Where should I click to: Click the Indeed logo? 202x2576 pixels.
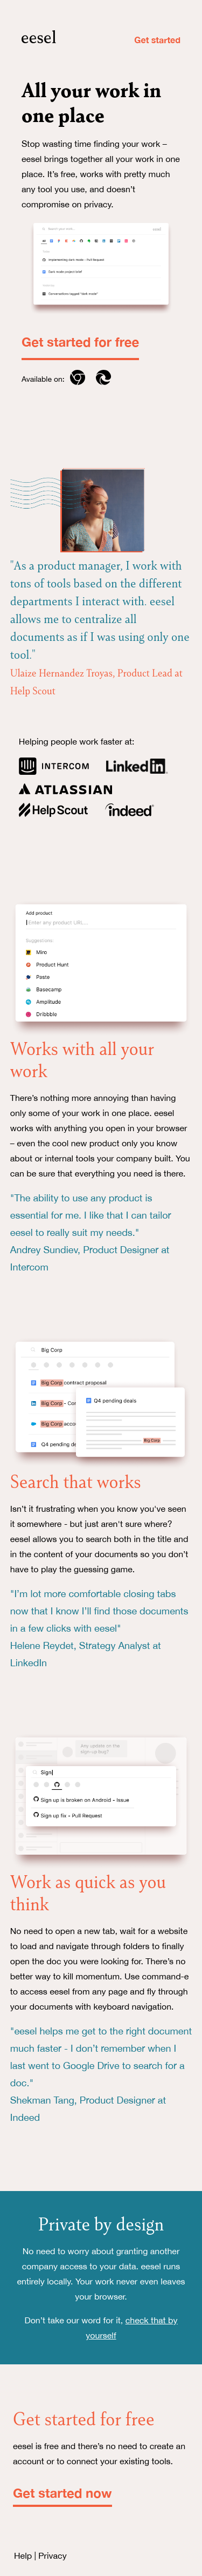[x=130, y=810]
